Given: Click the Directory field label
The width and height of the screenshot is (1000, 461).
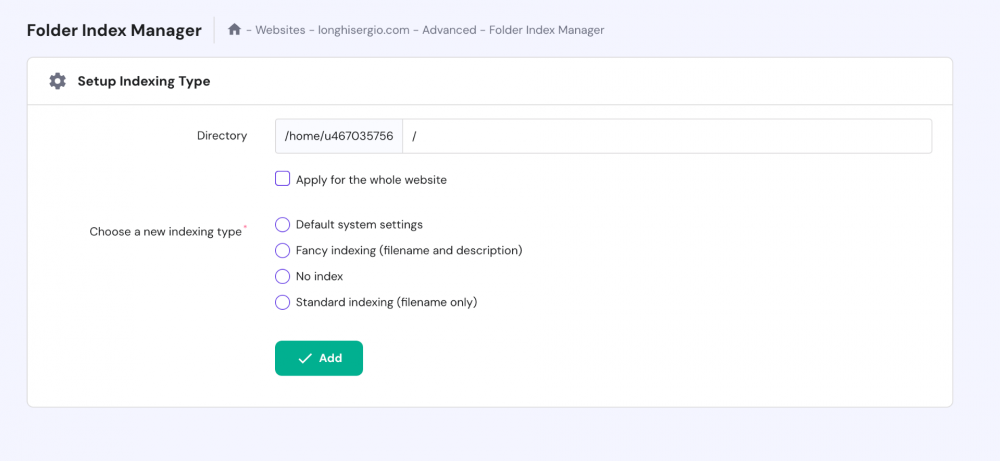Looking at the screenshot, I should [x=222, y=136].
